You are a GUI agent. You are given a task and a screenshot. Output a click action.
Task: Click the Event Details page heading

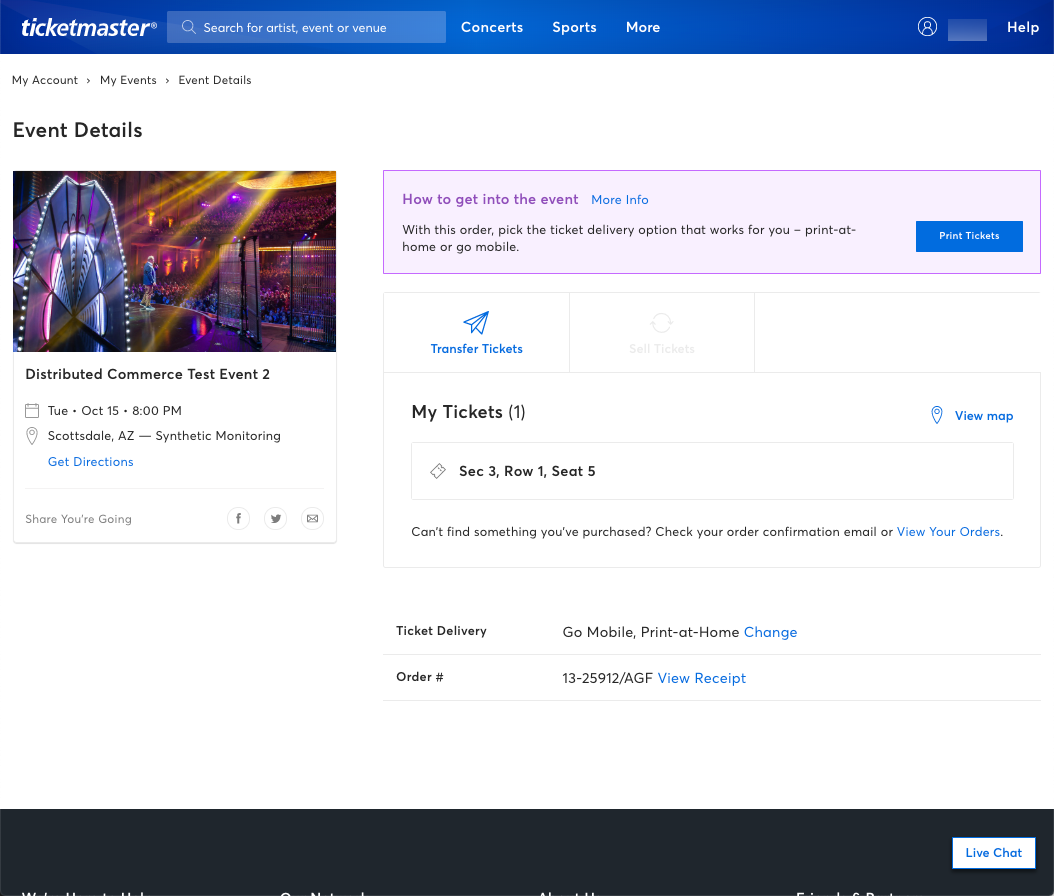tap(78, 130)
